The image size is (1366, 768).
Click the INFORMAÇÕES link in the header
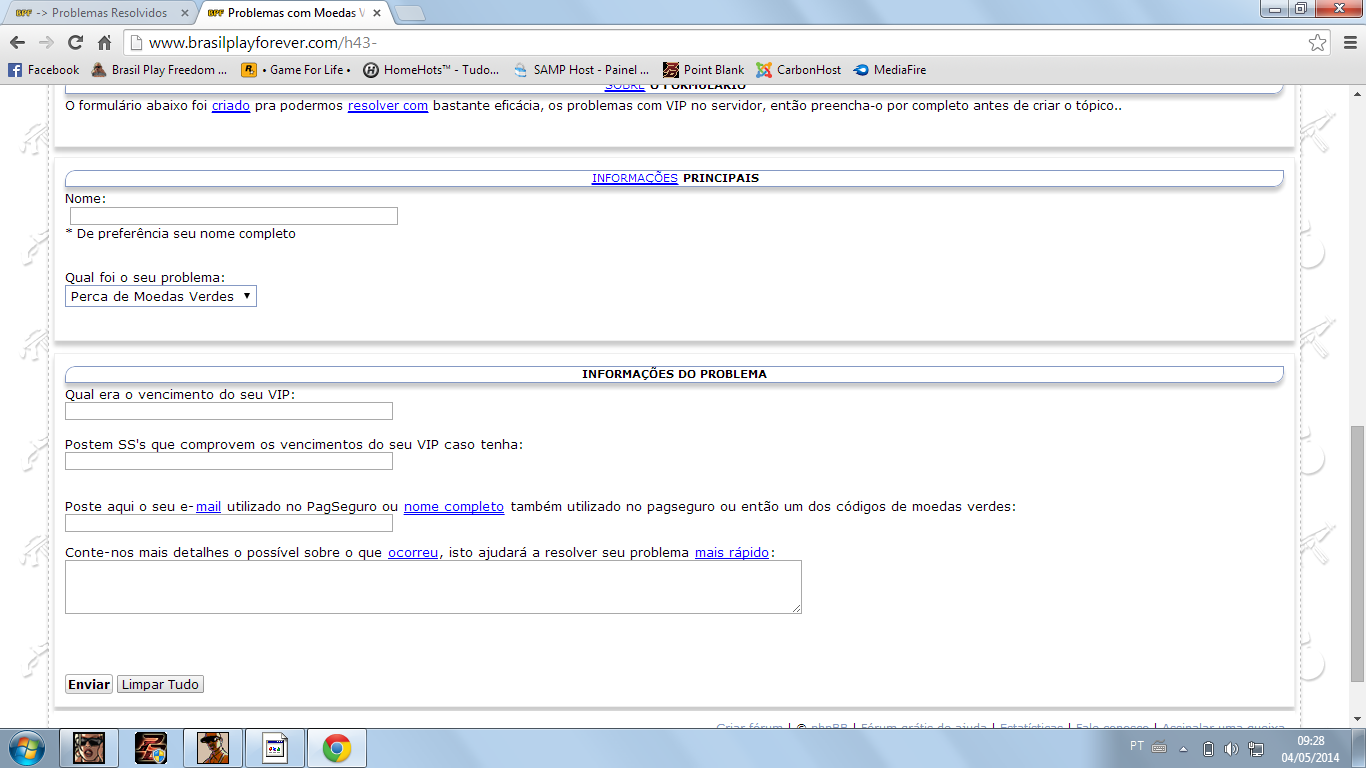pos(635,178)
